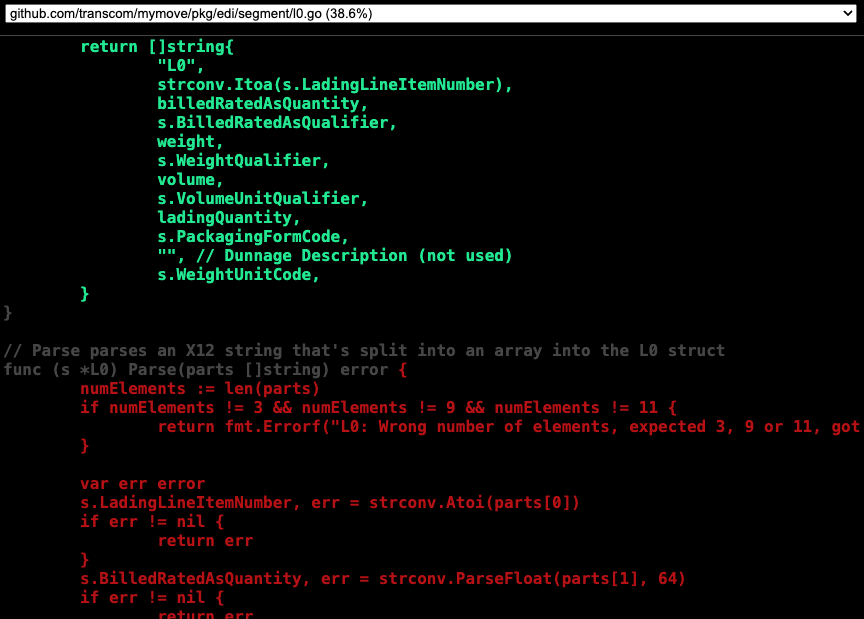Click the "weight," code line
This screenshot has width=864, height=619.
point(190,142)
